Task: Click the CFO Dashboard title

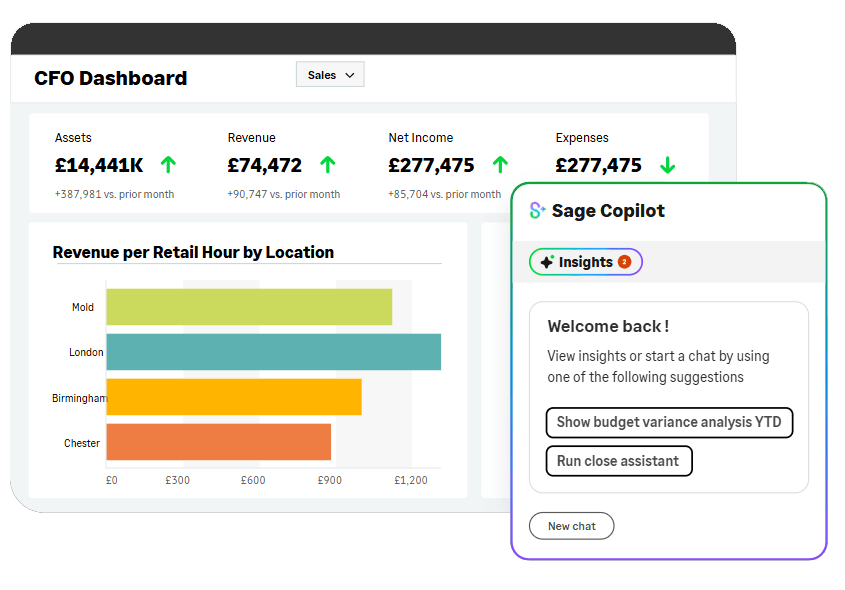Action: click(110, 78)
